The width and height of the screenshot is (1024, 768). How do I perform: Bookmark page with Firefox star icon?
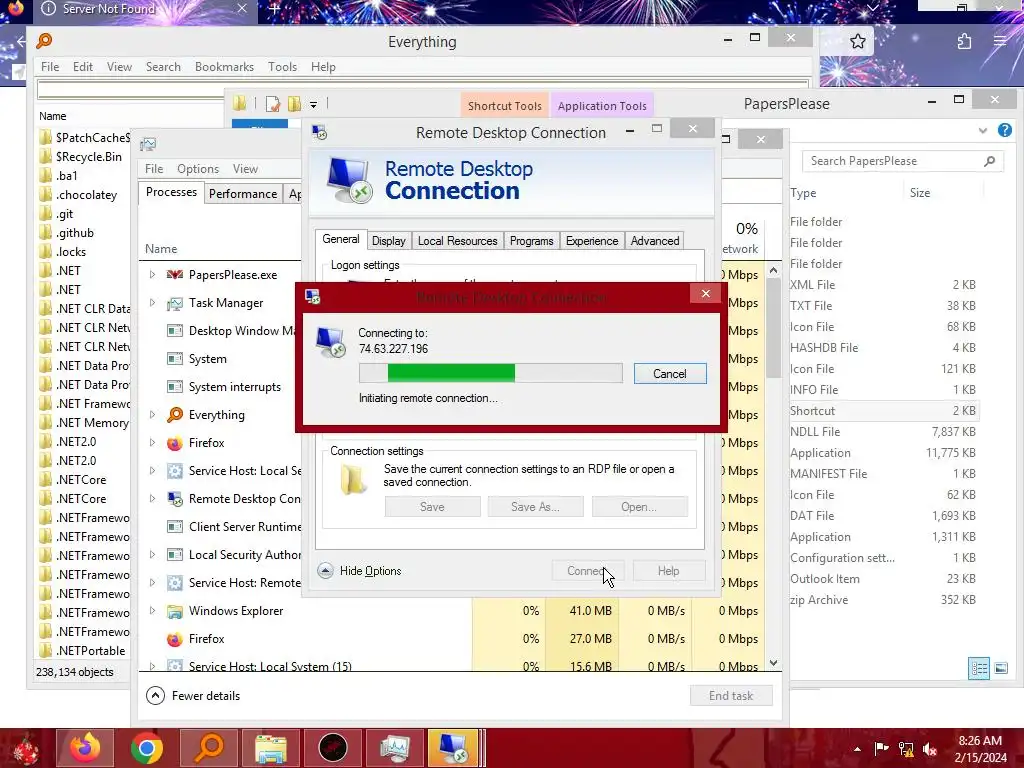pos(857,42)
